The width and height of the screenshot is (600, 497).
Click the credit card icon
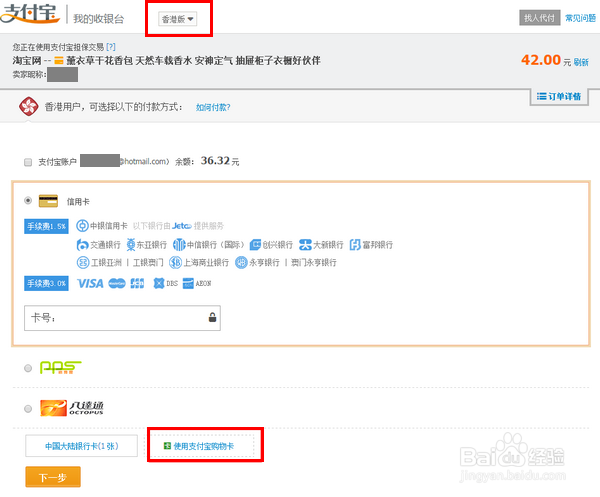pyautogui.click(x=48, y=201)
